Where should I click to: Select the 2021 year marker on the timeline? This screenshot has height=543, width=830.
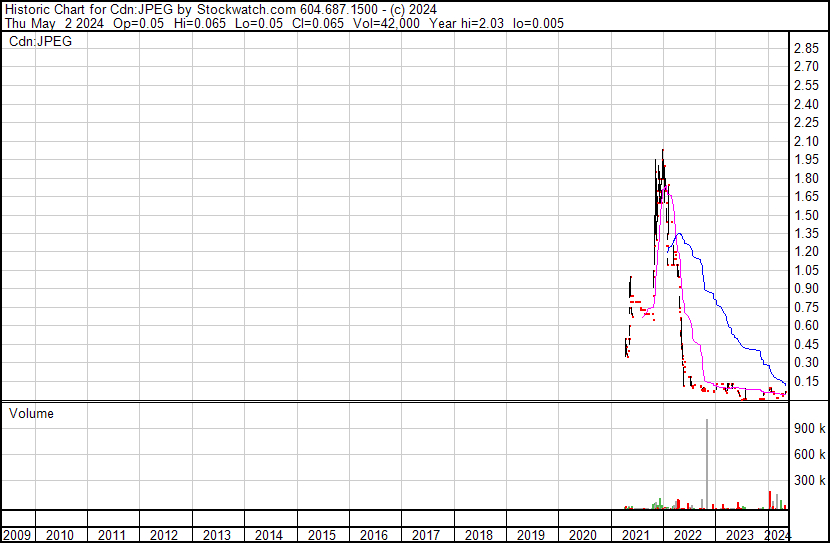click(634, 535)
